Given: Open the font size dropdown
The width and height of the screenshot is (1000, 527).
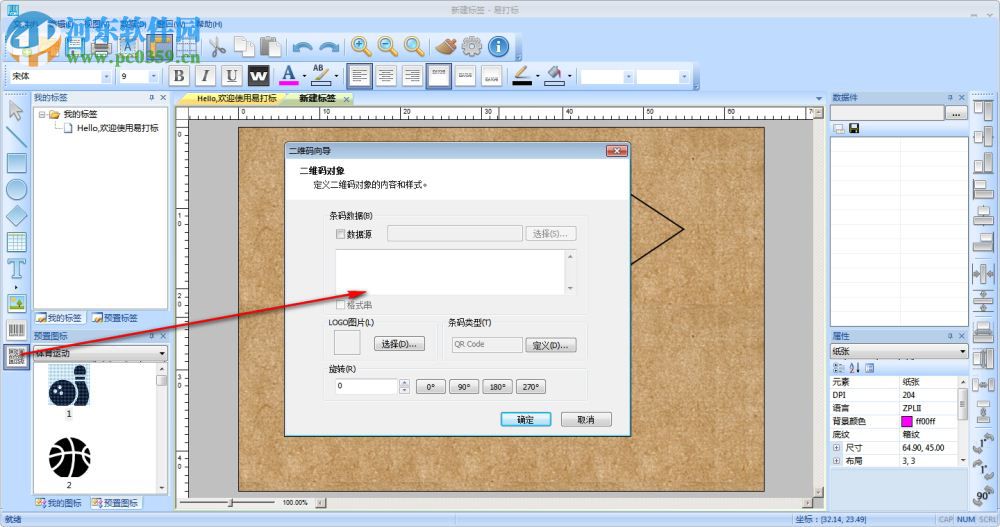Looking at the screenshot, I should pos(153,77).
